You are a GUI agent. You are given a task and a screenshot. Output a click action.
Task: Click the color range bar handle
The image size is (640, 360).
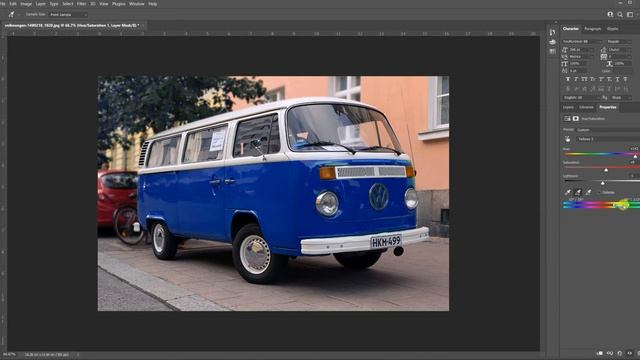click(x=622, y=204)
